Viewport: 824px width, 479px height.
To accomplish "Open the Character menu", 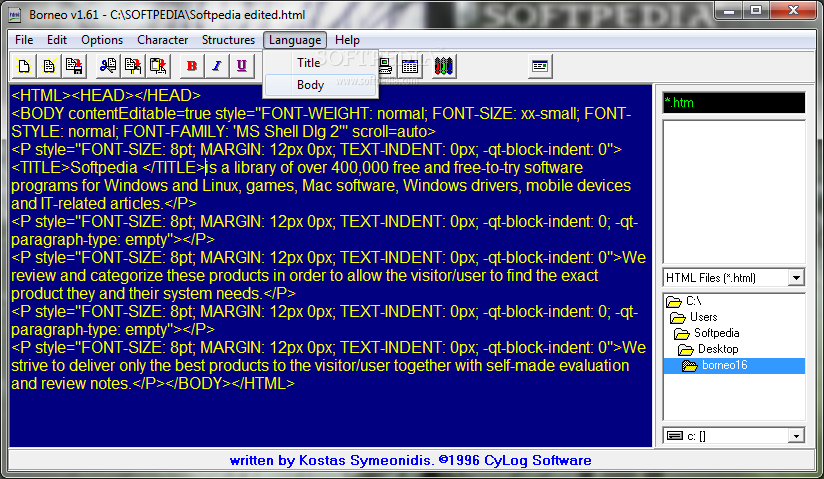I will (162, 40).
